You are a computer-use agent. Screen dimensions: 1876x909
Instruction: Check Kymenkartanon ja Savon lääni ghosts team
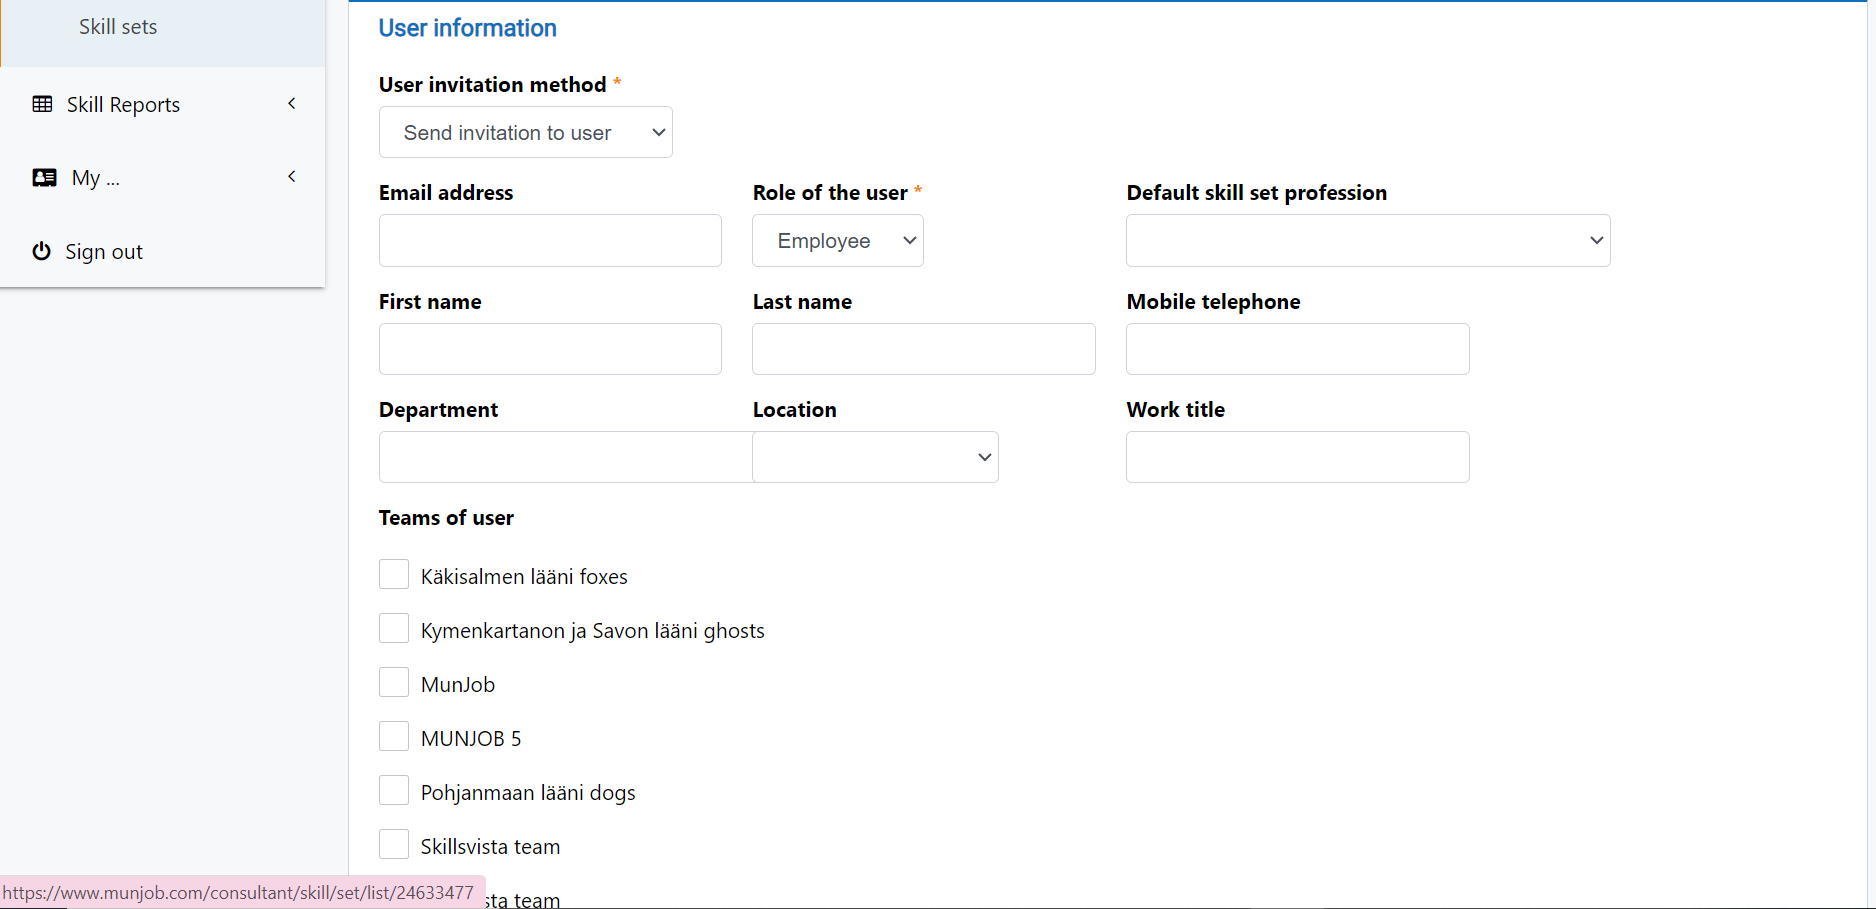(x=394, y=628)
